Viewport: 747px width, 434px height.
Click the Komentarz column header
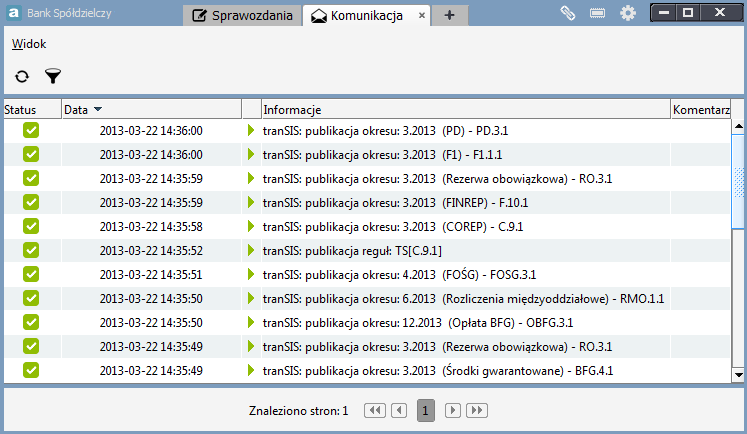coord(701,110)
